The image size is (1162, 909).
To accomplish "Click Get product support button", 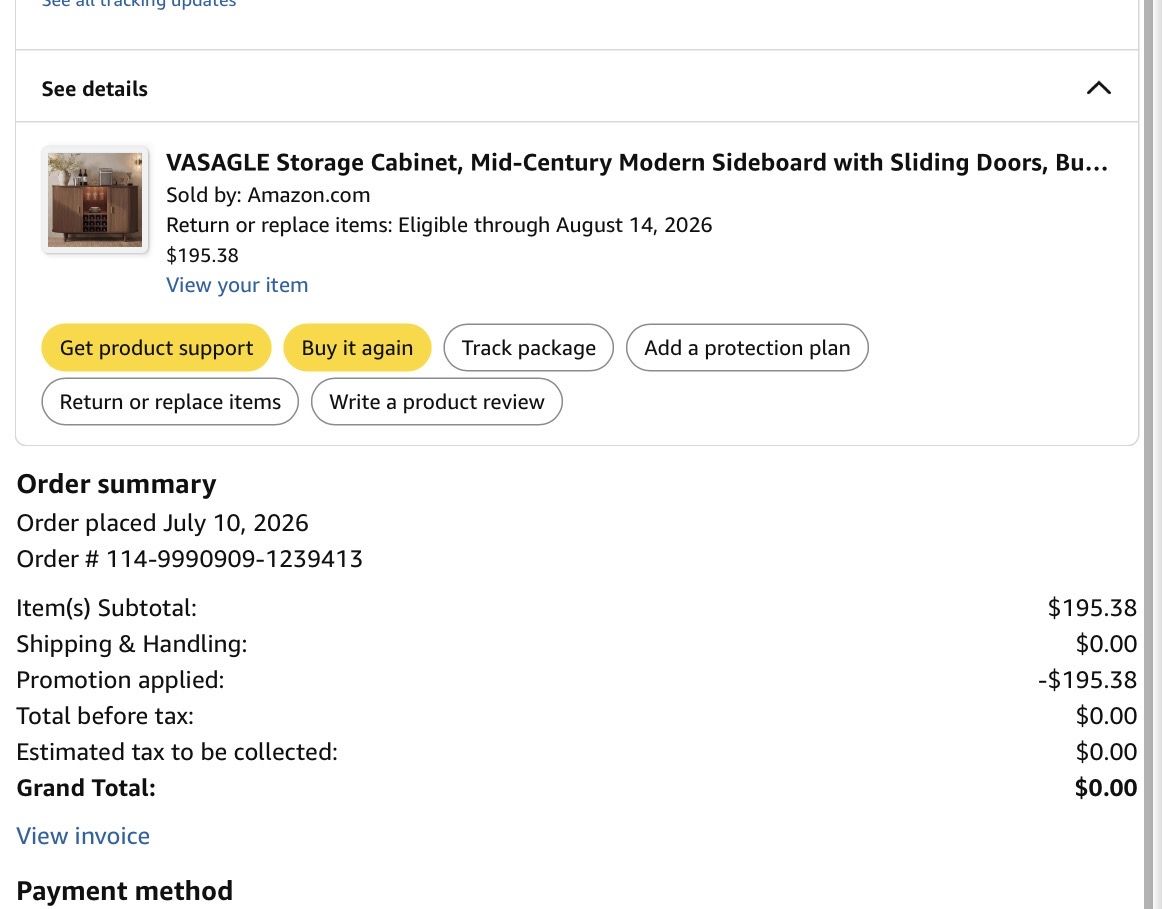I will pyautogui.click(x=156, y=347).
